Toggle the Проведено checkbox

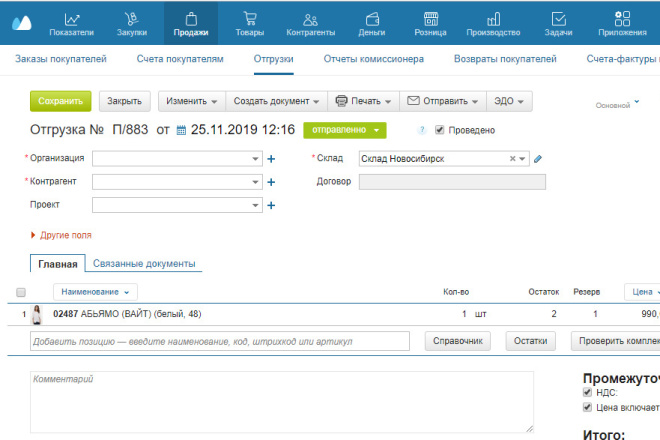point(439,130)
